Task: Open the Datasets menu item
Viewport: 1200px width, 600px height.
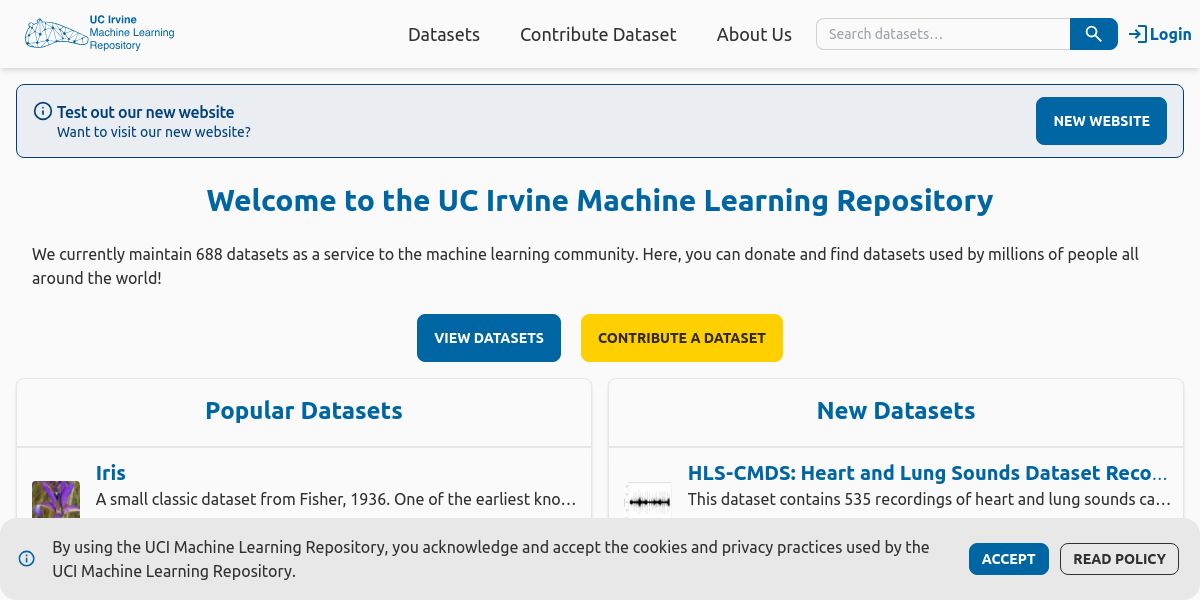Action: point(444,34)
